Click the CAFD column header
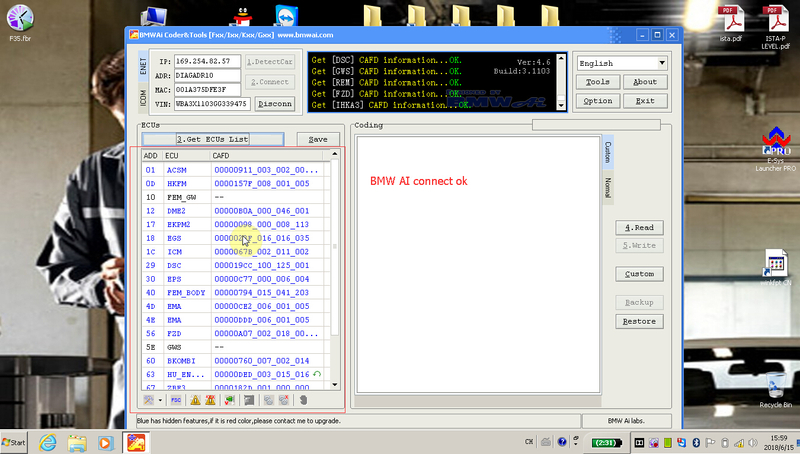This screenshot has height=454, width=800. 266,156
